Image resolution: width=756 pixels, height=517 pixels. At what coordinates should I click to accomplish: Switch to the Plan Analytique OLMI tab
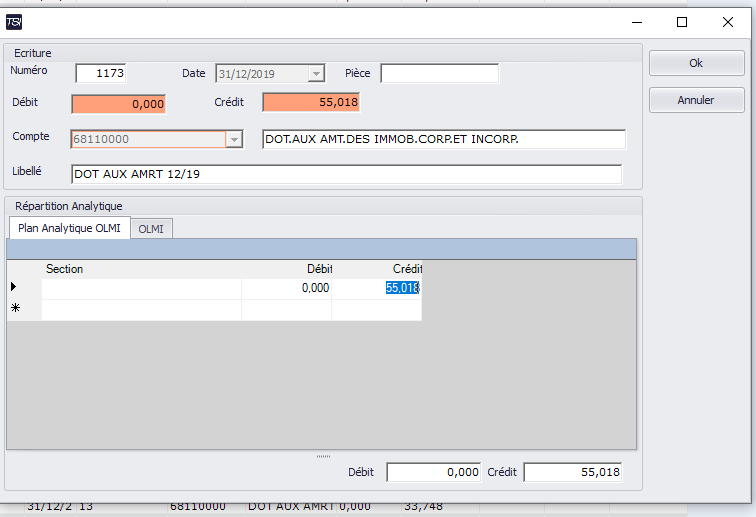pos(69,228)
